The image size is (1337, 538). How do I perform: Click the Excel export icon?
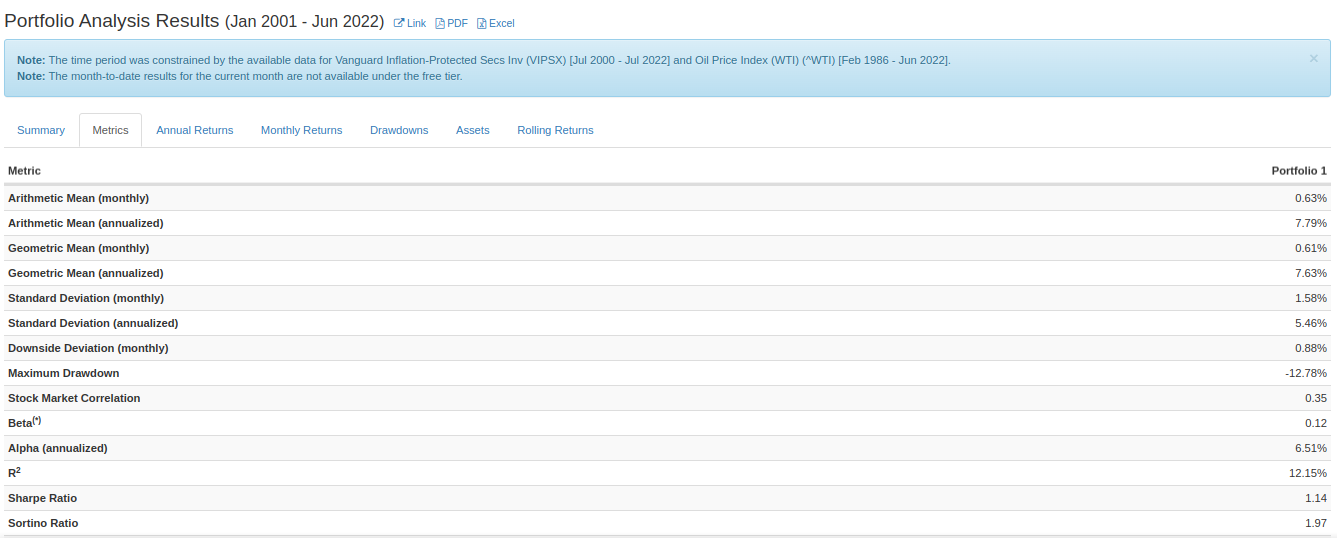[x=482, y=23]
